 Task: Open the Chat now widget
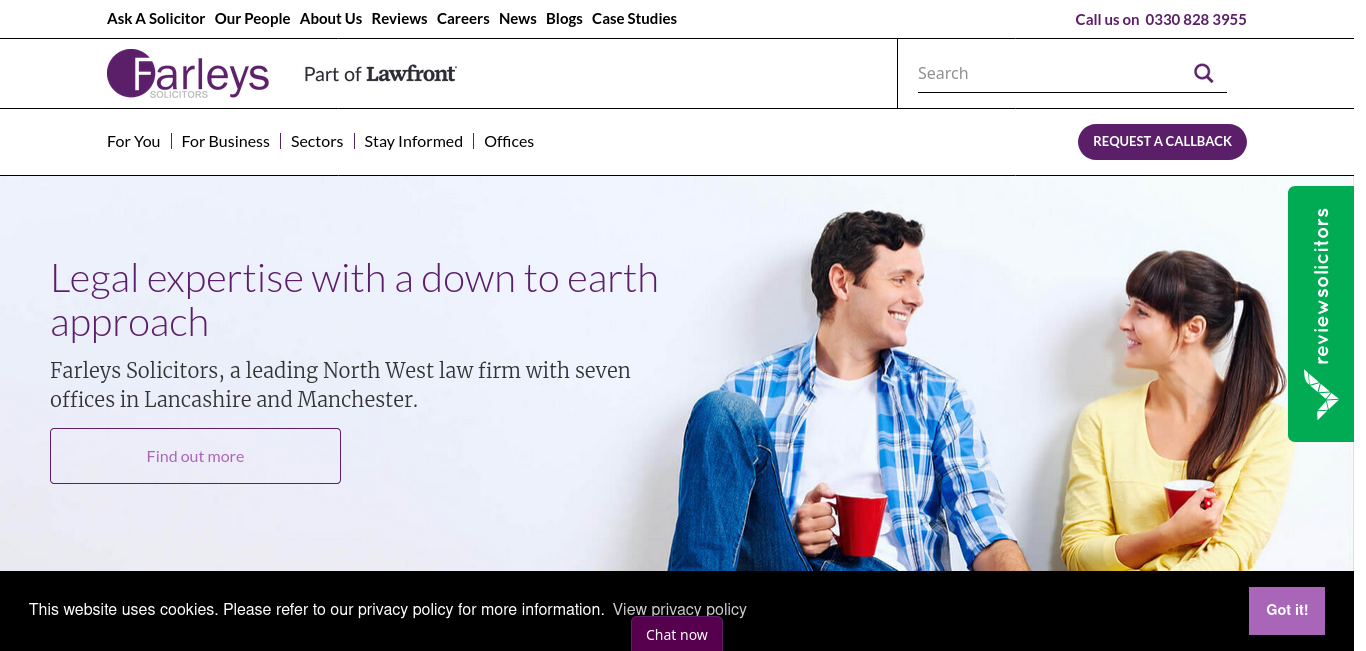[677, 634]
